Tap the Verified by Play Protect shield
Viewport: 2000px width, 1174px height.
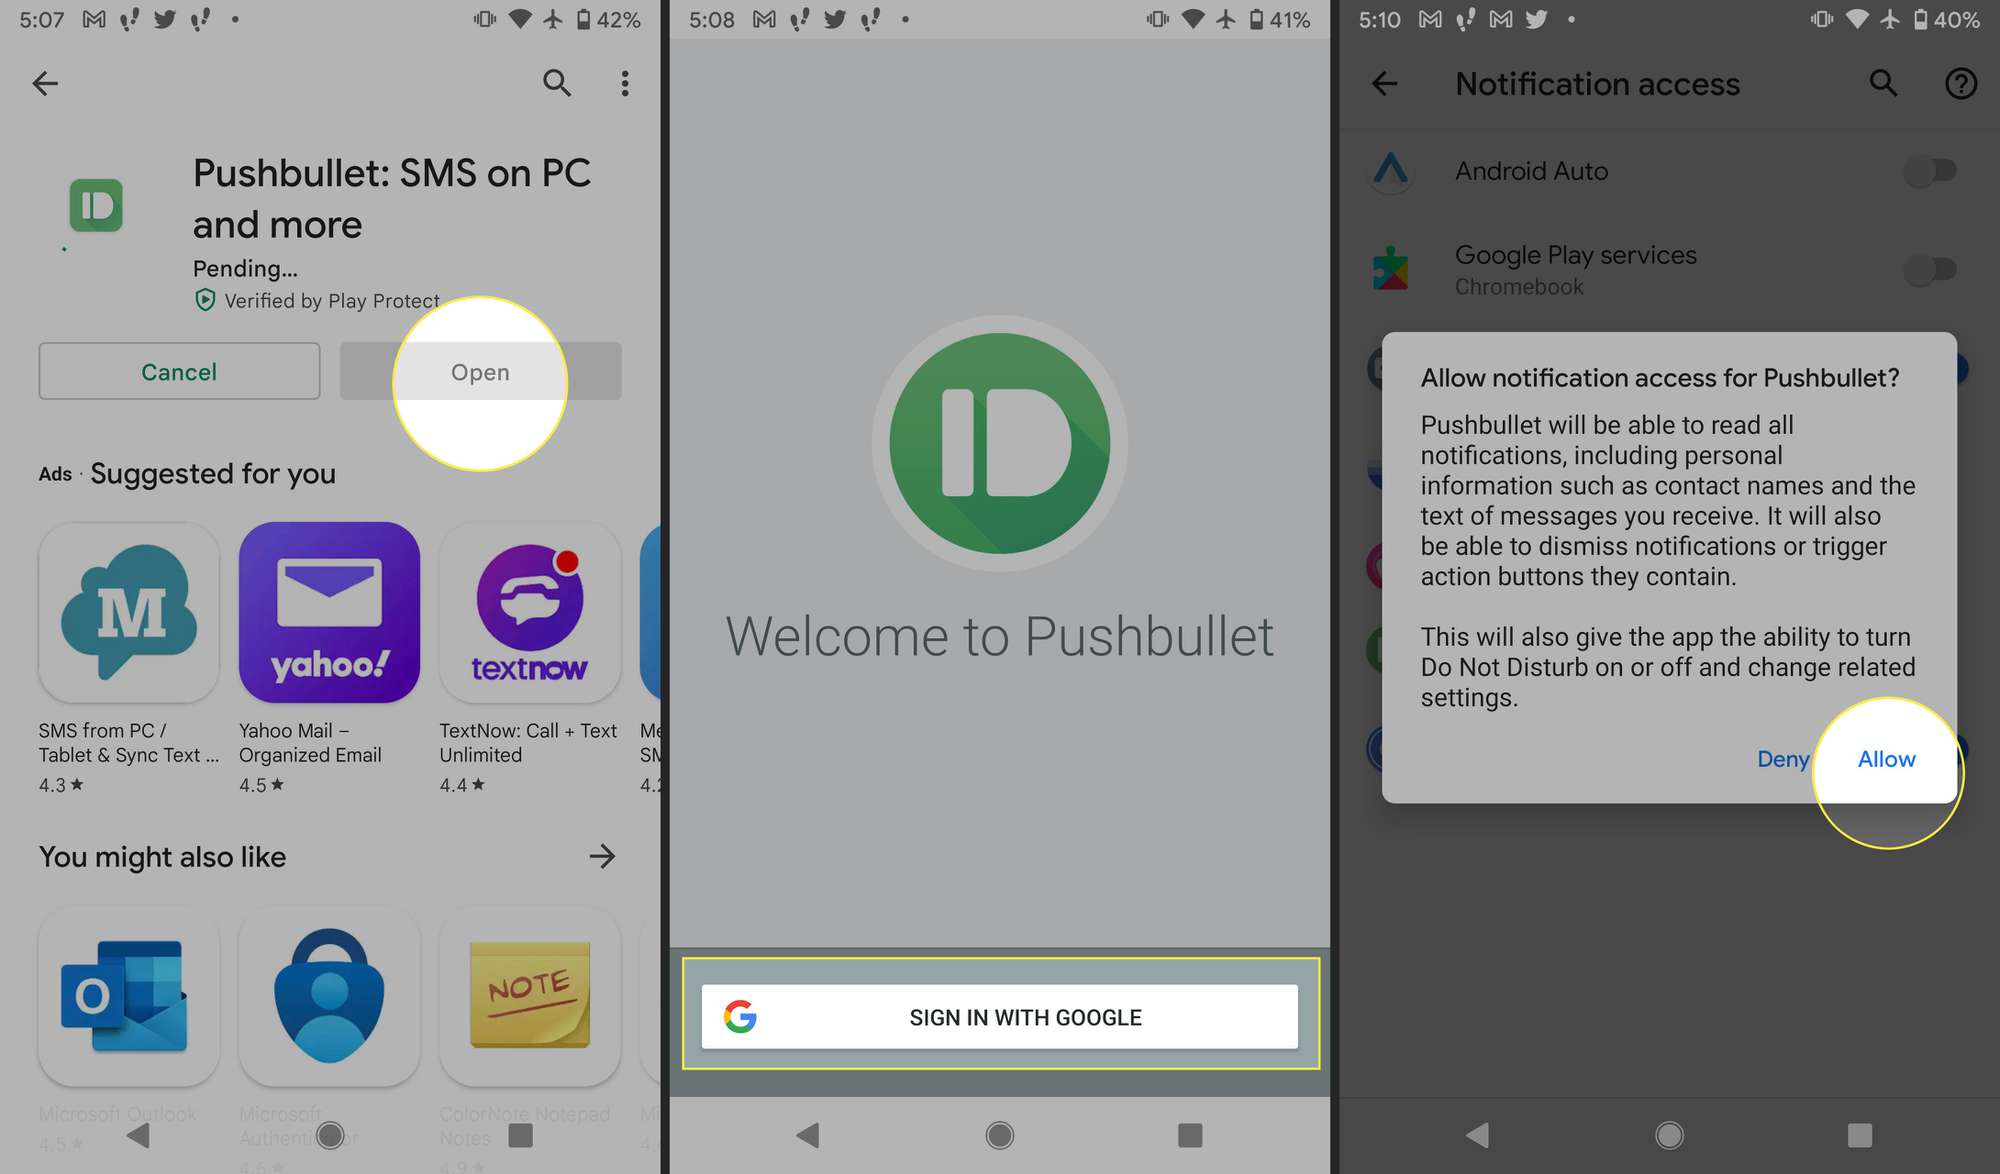click(x=205, y=300)
